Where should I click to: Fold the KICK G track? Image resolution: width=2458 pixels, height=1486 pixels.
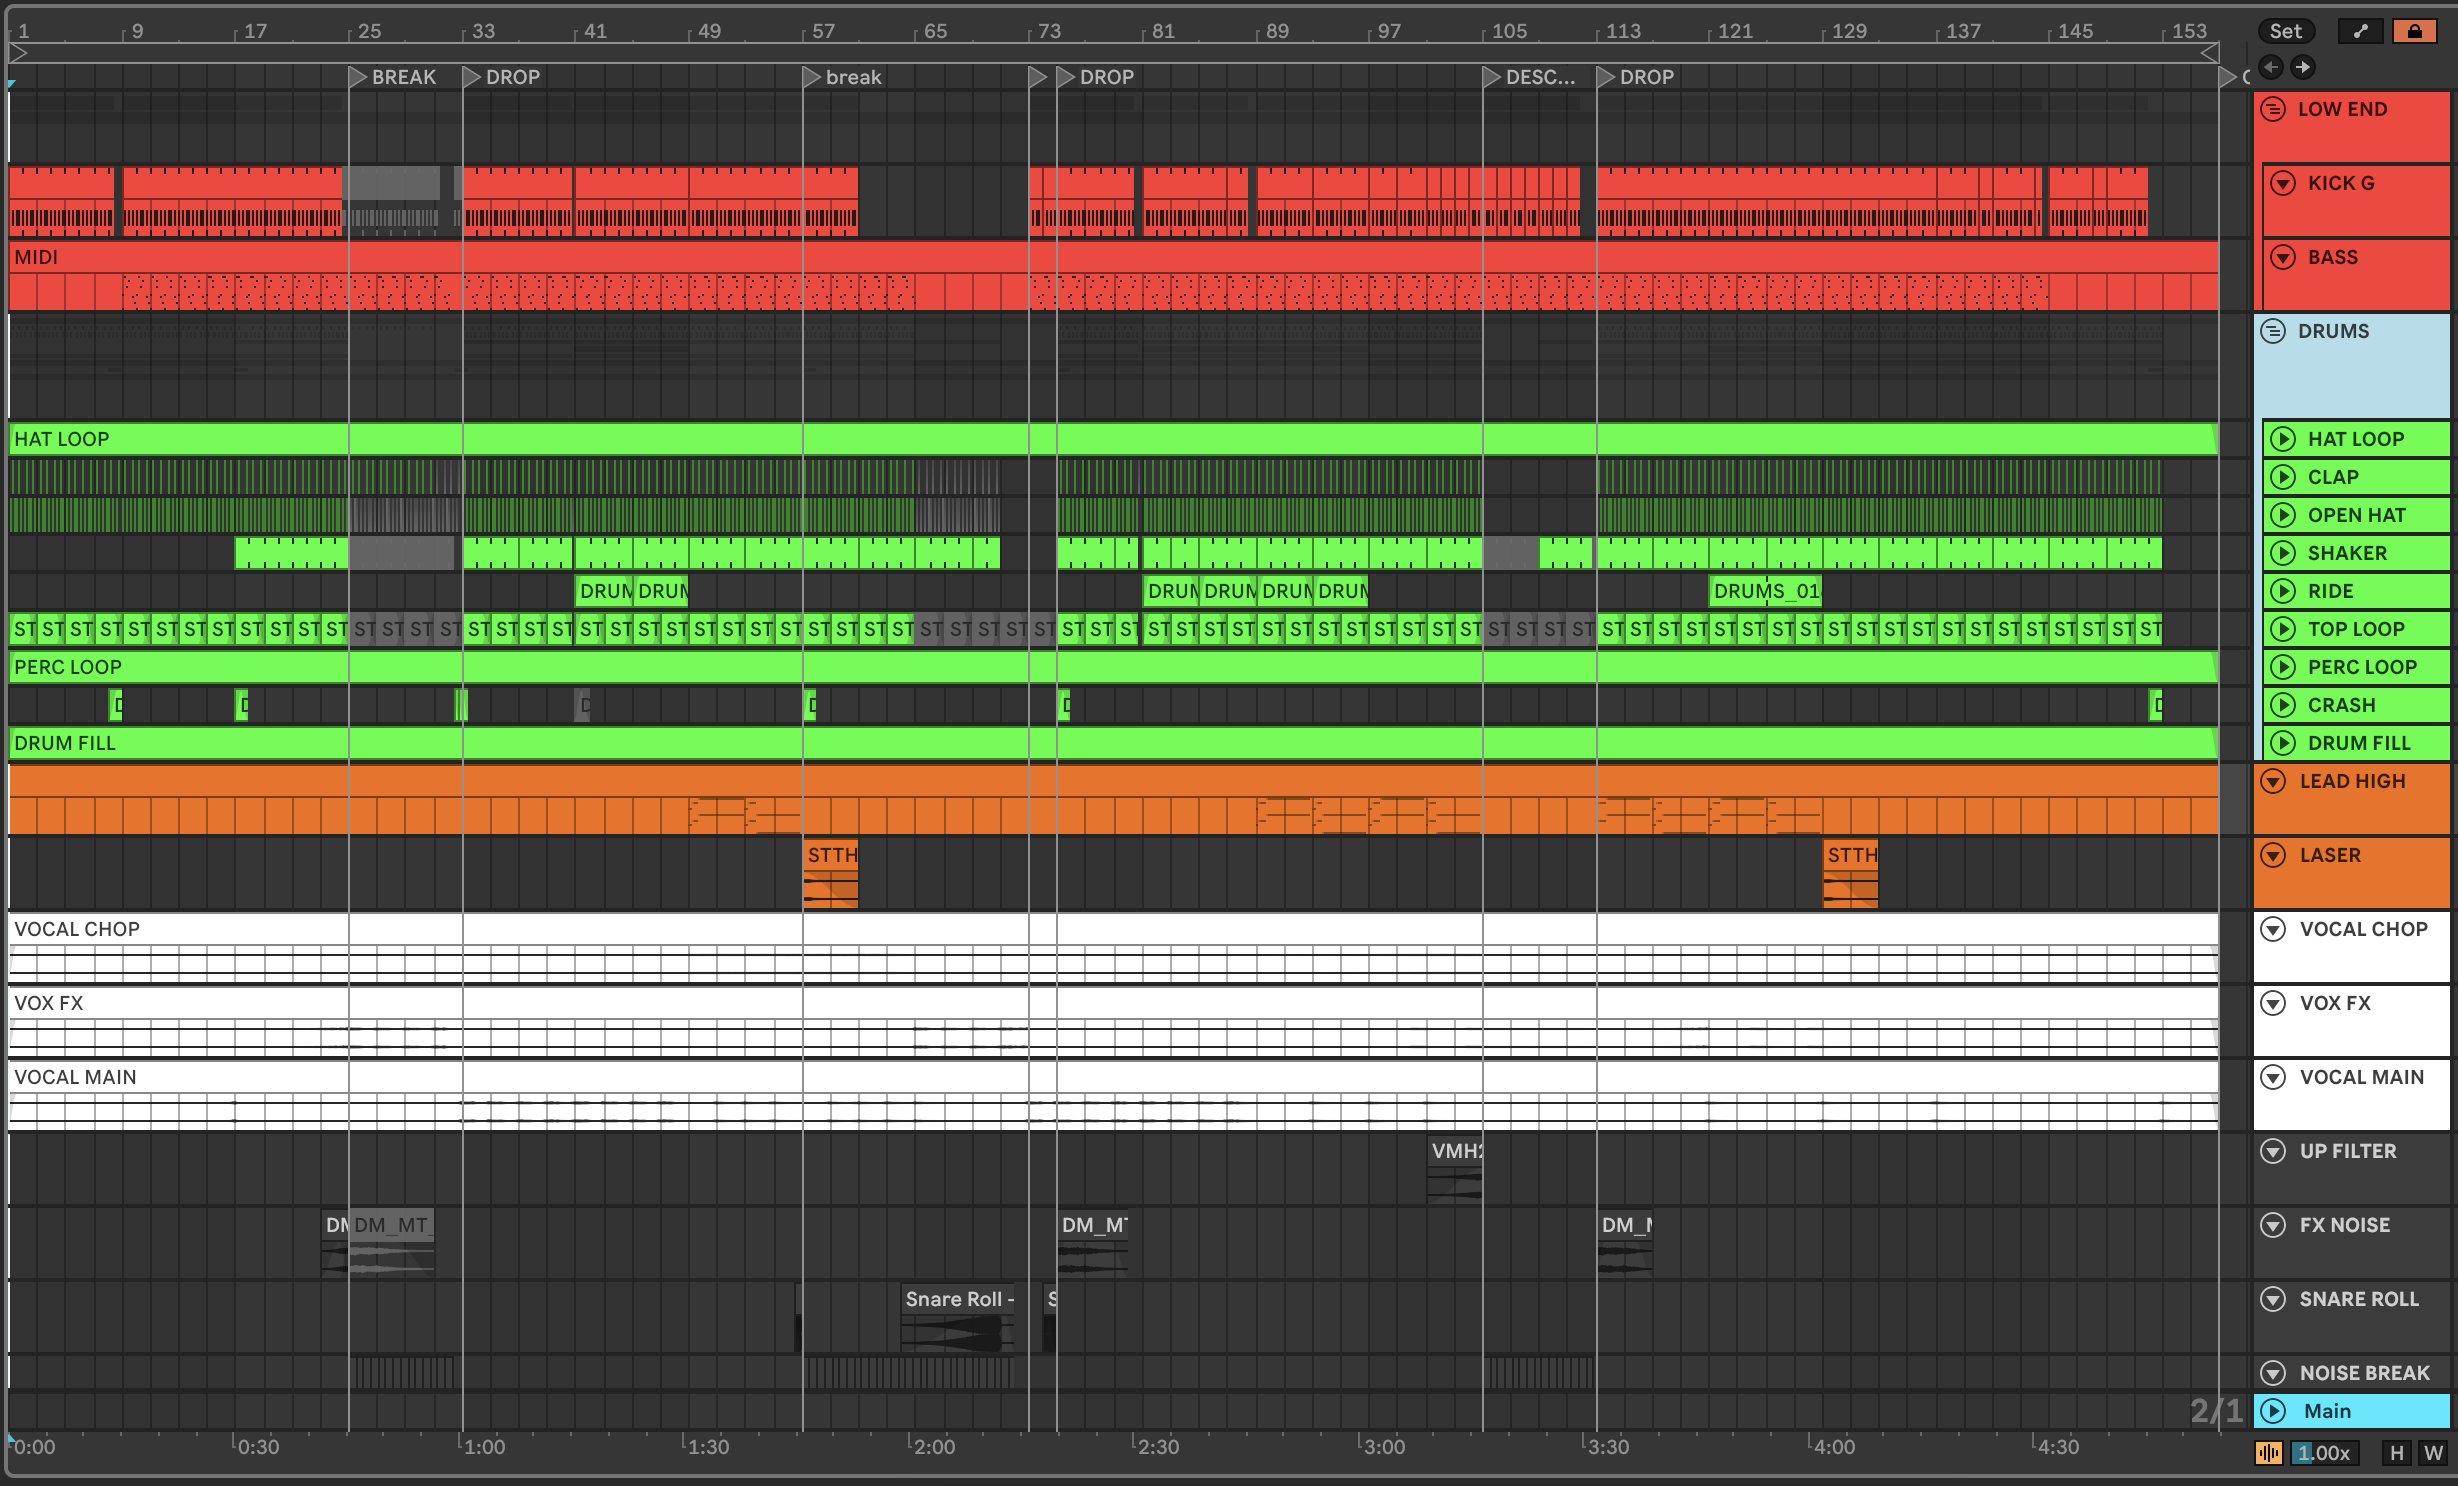pyautogui.click(x=2283, y=183)
